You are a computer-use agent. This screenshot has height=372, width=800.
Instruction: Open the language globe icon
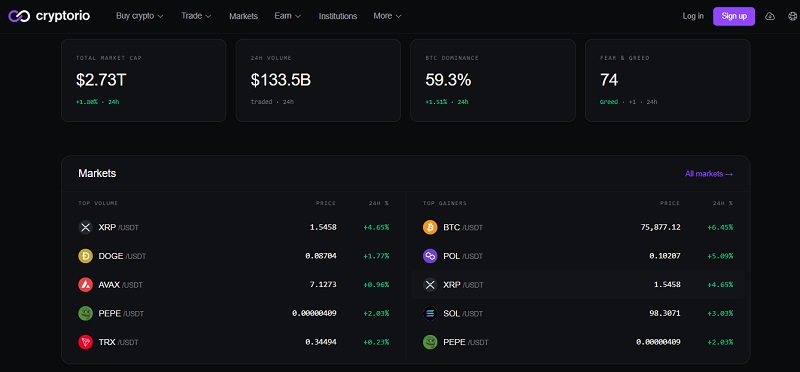click(x=792, y=16)
